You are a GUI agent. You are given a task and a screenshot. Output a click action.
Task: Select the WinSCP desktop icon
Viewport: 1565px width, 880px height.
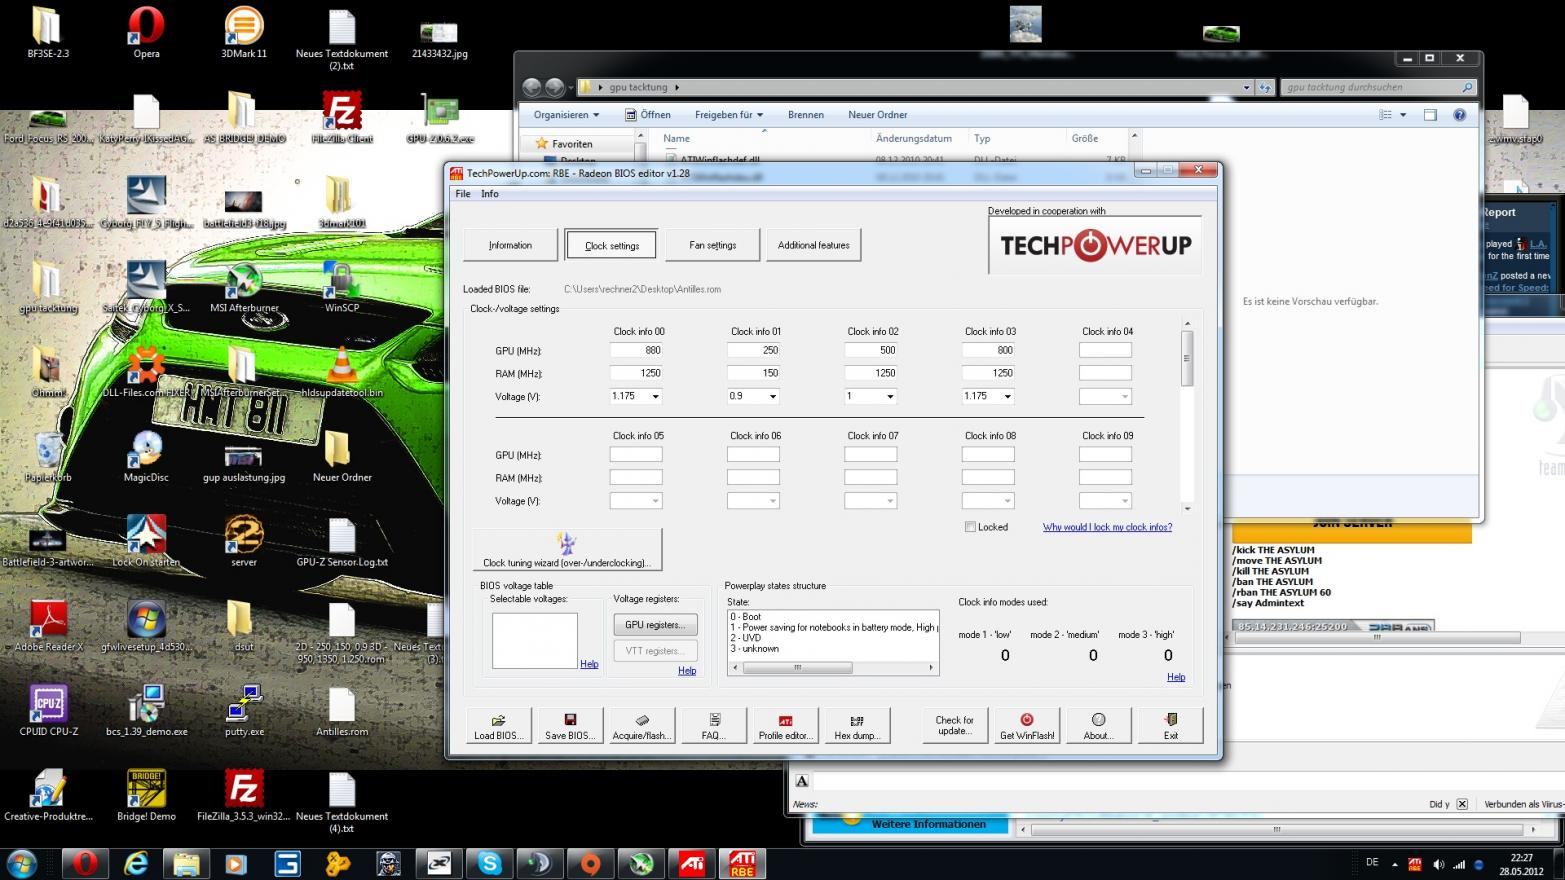(342, 288)
